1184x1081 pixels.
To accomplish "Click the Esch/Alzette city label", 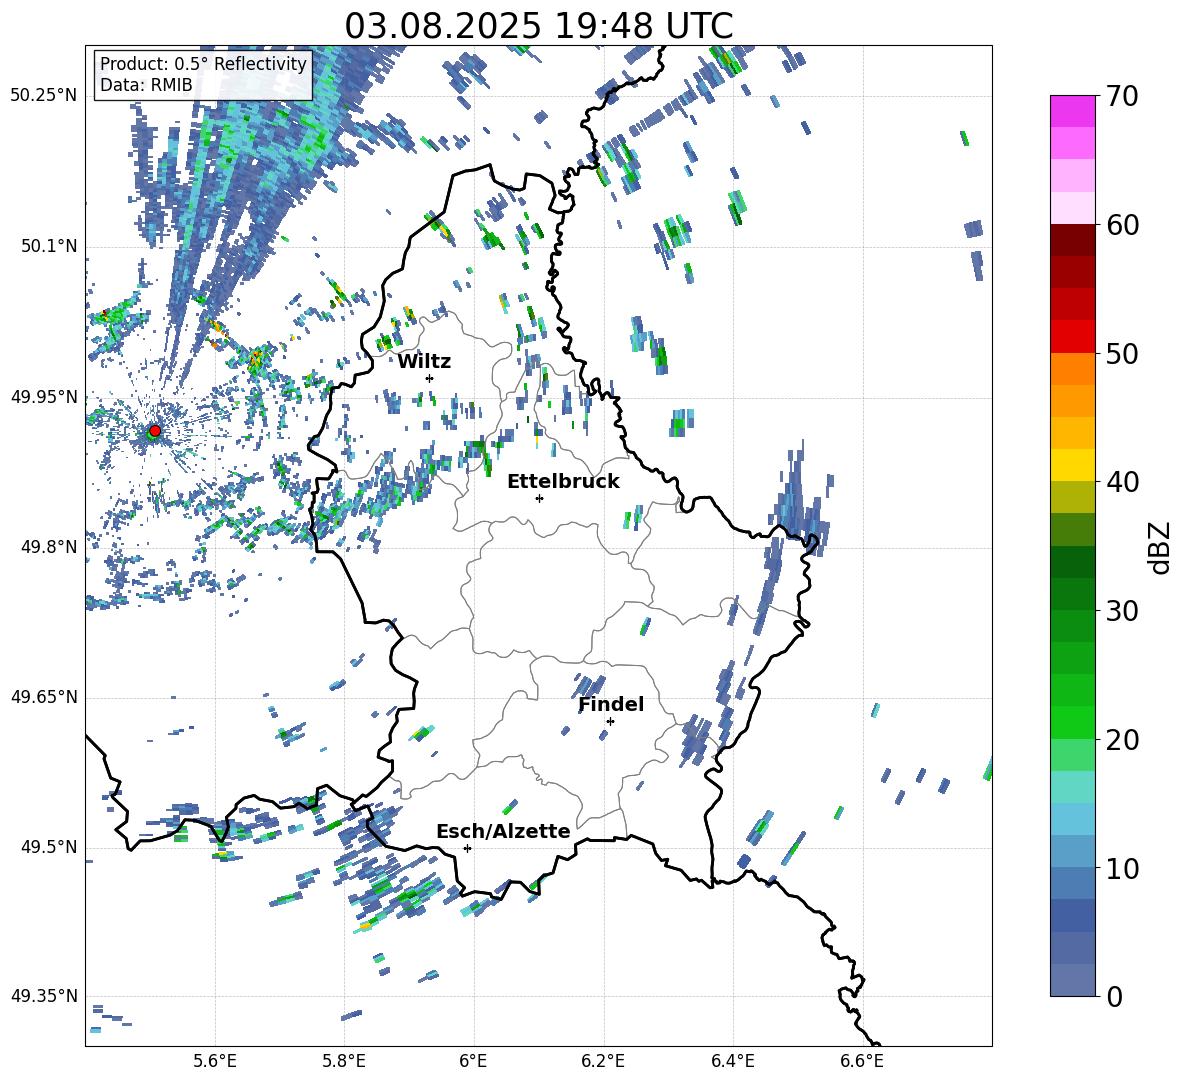I will [x=503, y=831].
